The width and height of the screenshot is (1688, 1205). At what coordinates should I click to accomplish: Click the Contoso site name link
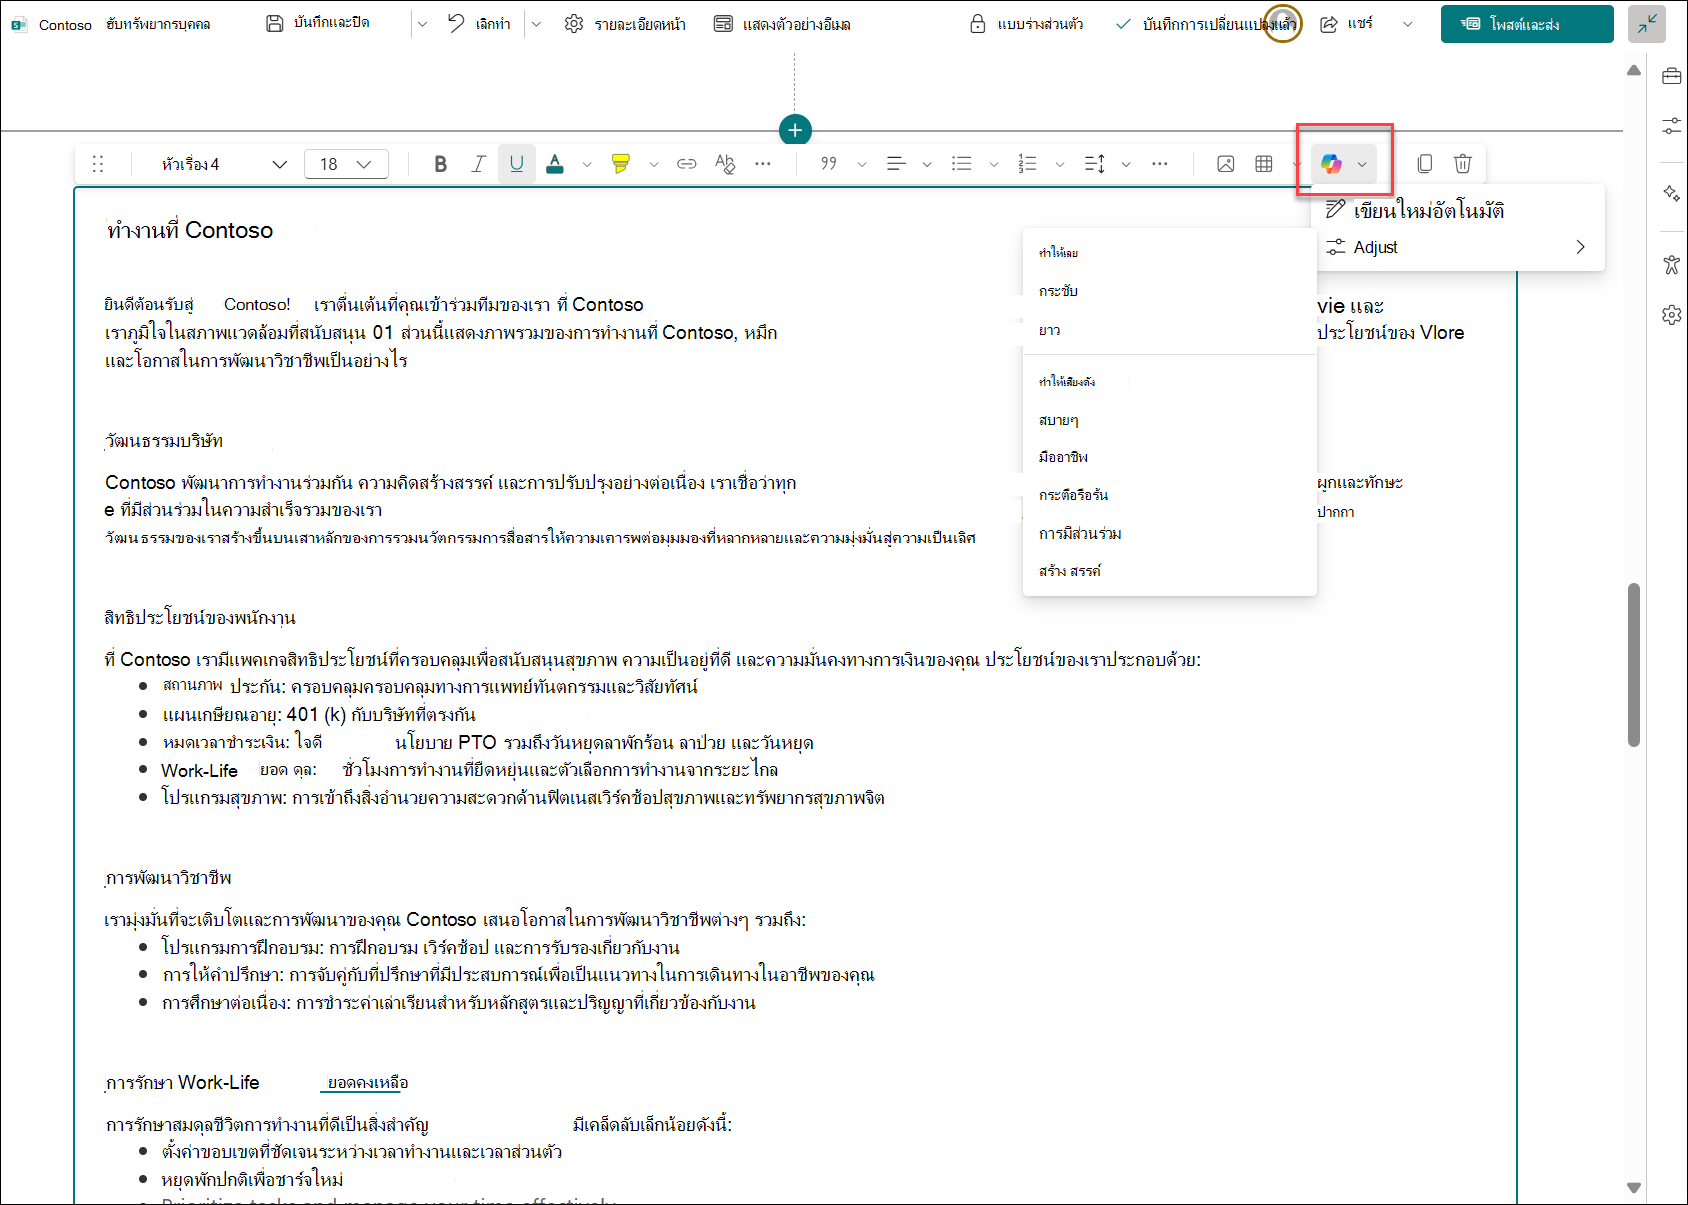click(65, 25)
